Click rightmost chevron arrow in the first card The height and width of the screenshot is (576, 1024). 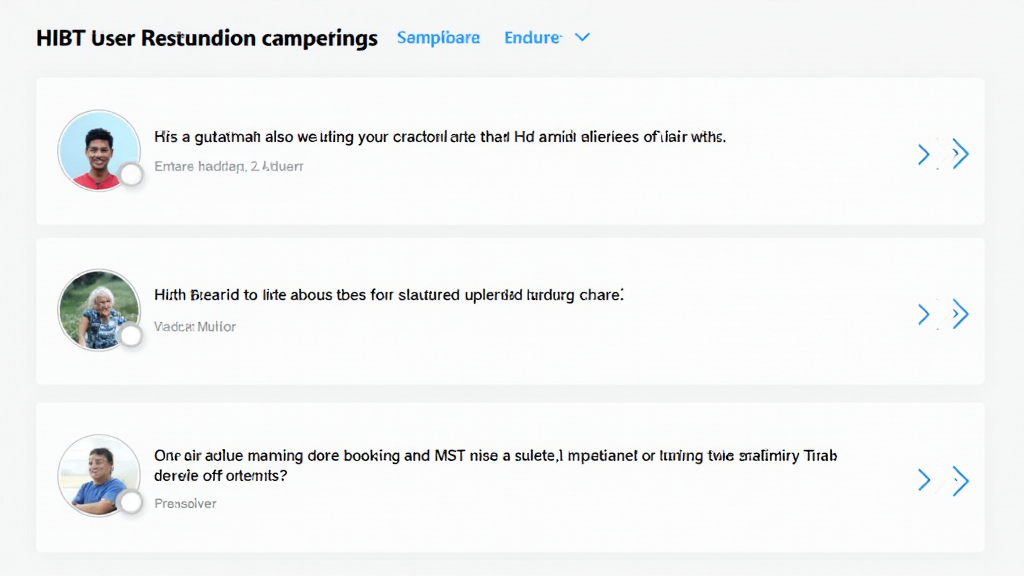click(x=961, y=154)
